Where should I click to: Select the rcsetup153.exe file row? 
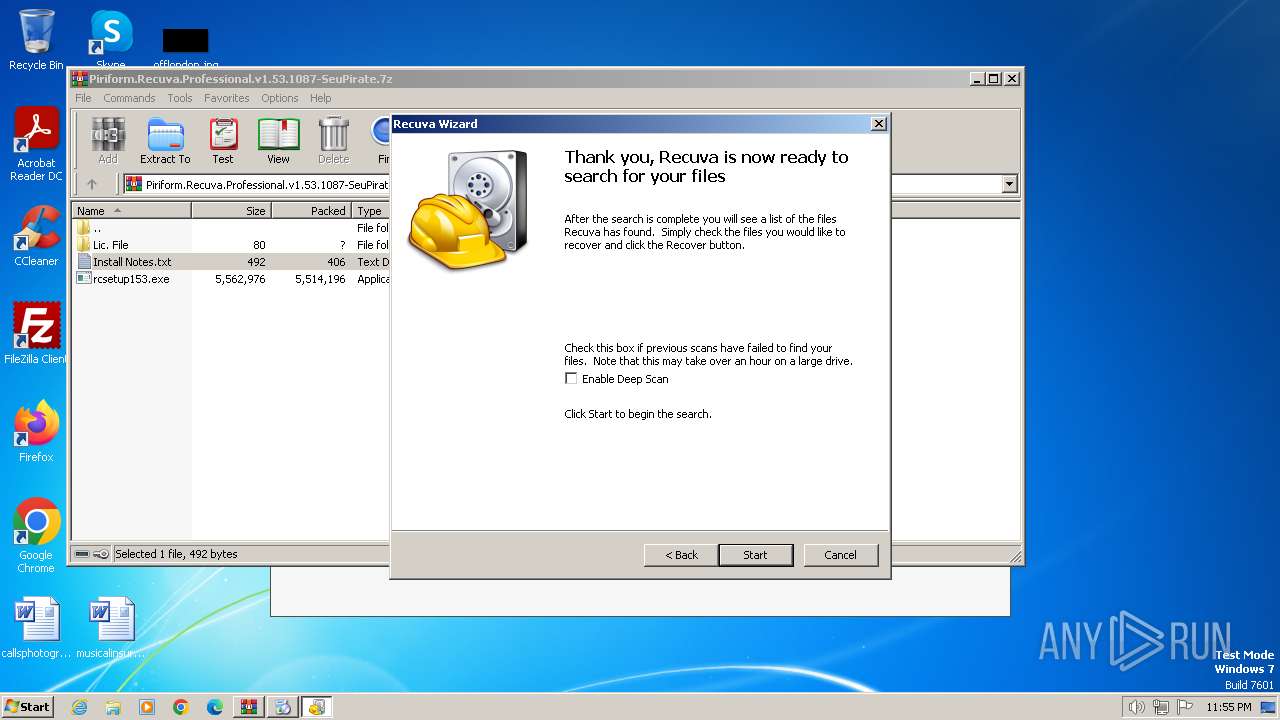pos(231,279)
